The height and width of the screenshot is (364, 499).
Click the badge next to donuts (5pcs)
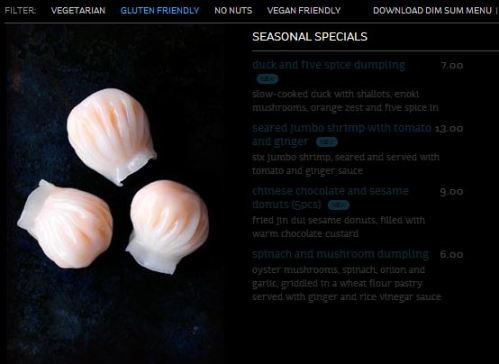338,205
